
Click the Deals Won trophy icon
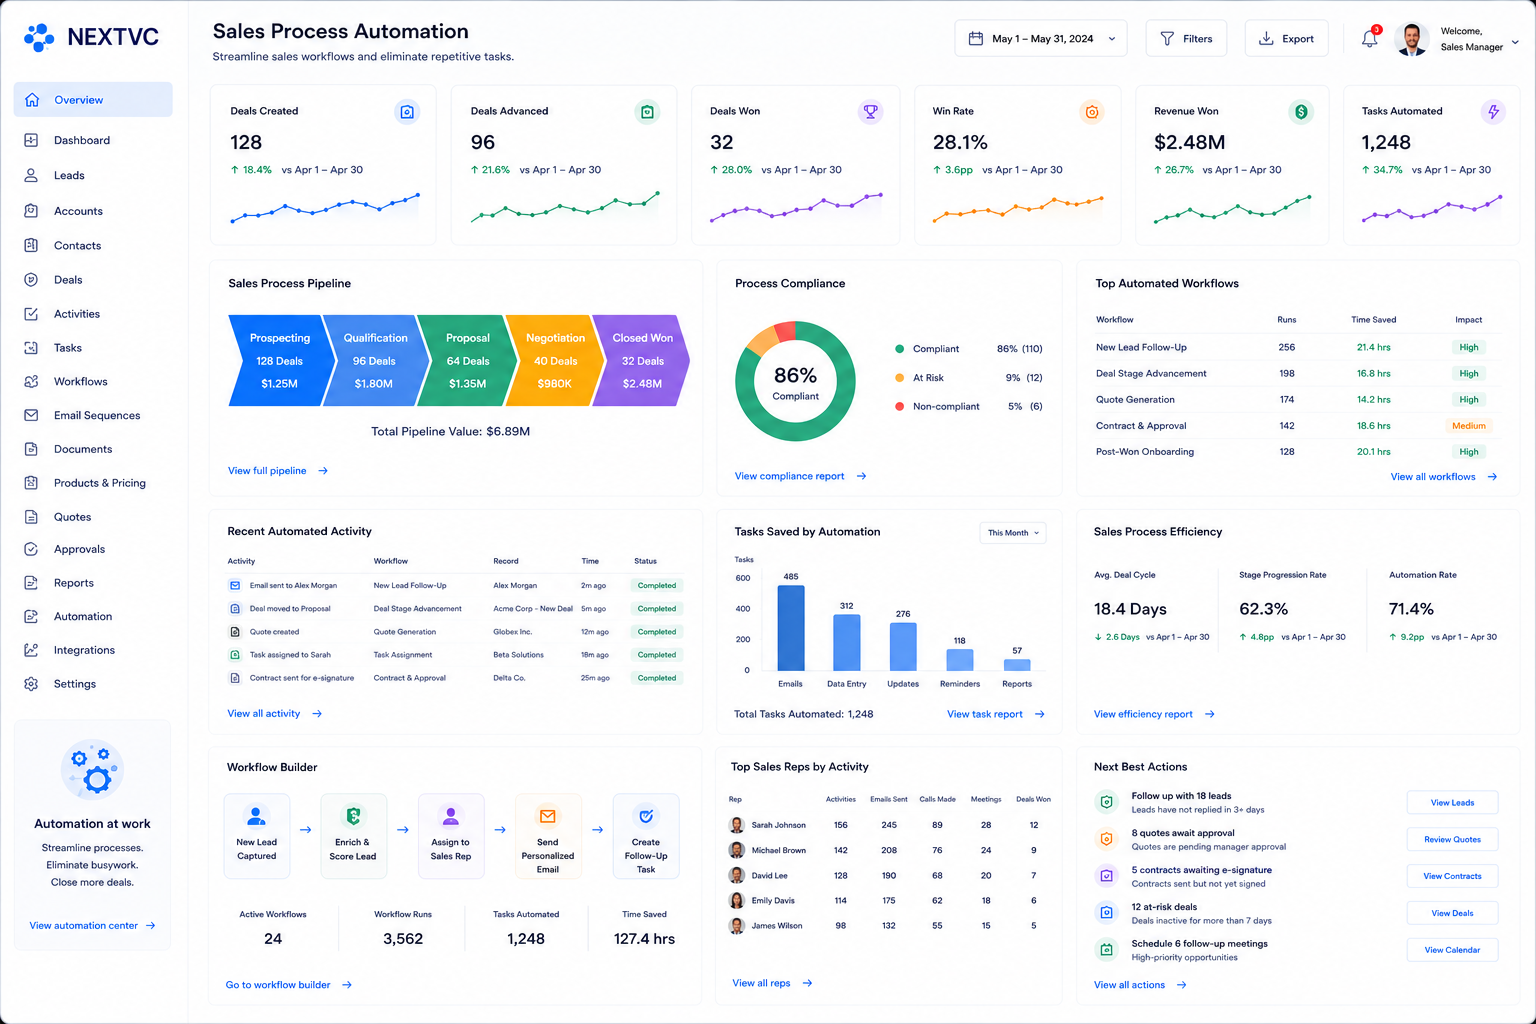(x=871, y=112)
